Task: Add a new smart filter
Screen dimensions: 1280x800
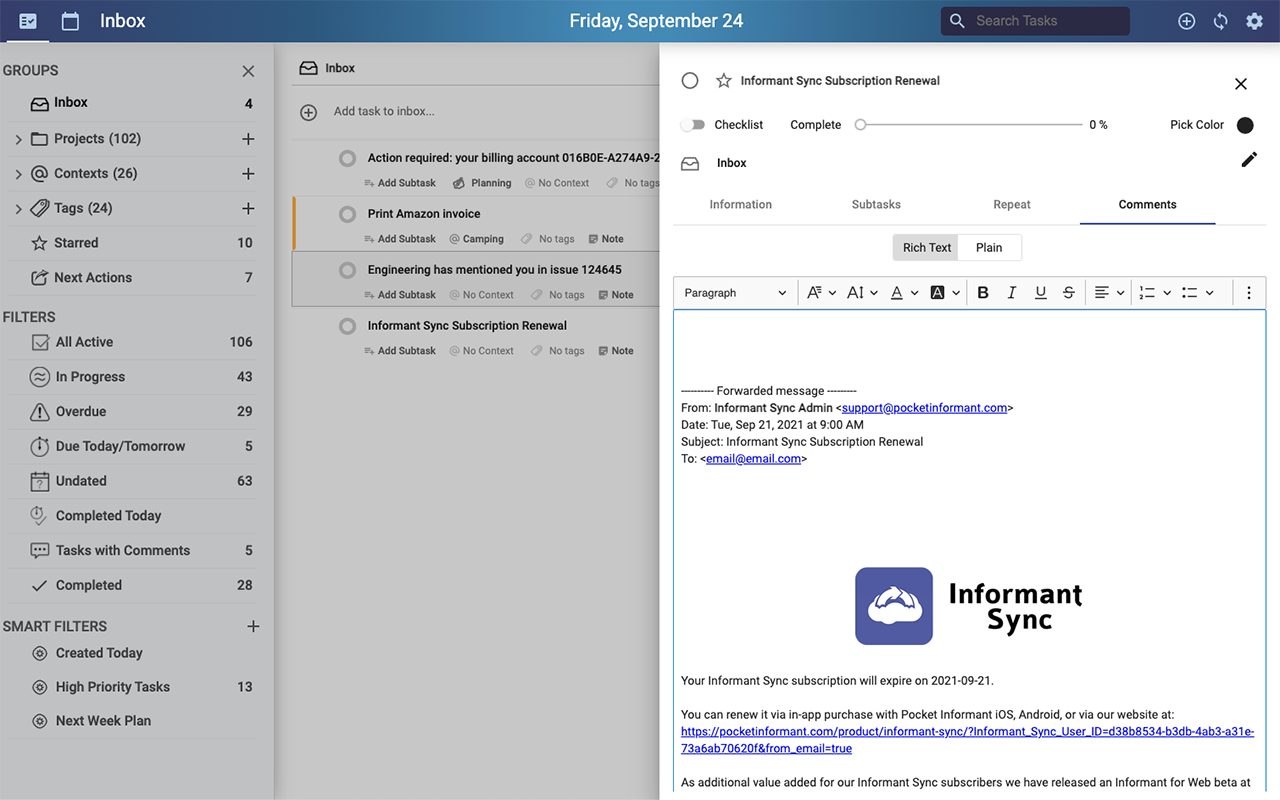Action: pos(253,626)
